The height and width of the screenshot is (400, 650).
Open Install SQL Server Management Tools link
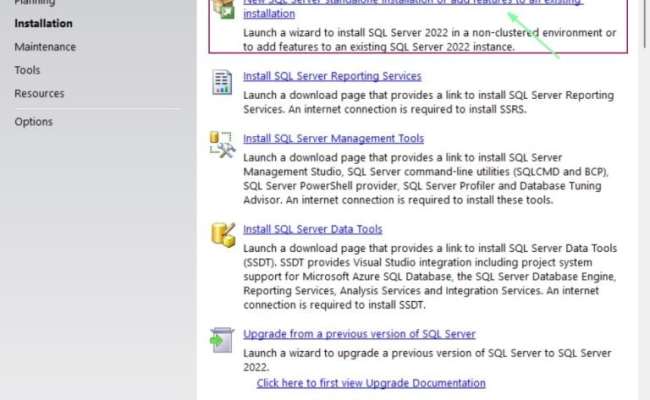tap(333, 138)
